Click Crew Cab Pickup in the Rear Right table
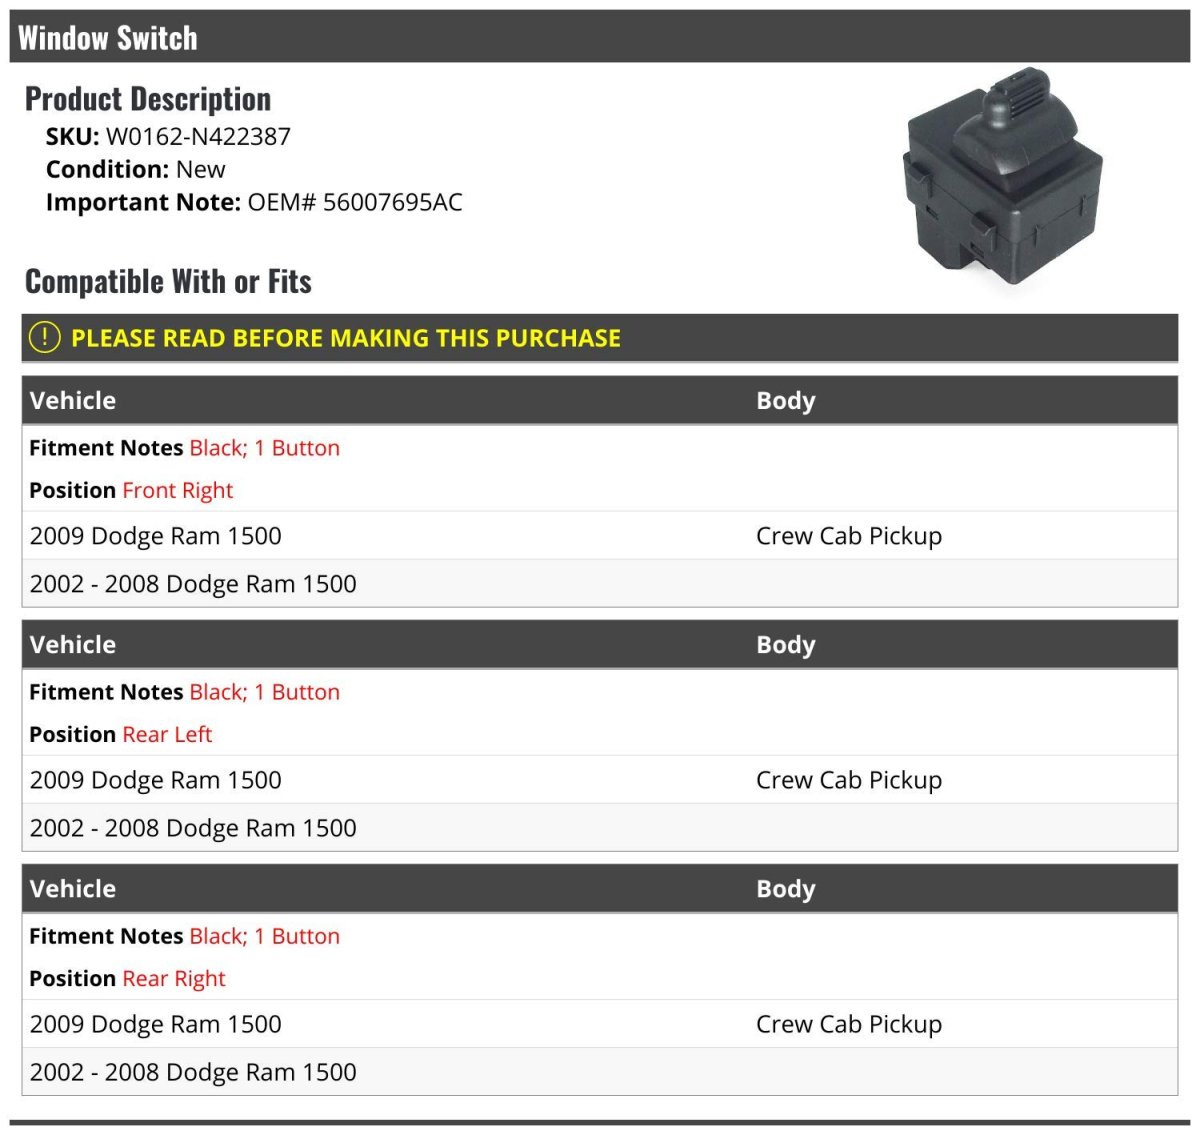The width and height of the screenshot is (1200, 1135). (849, 1024)
